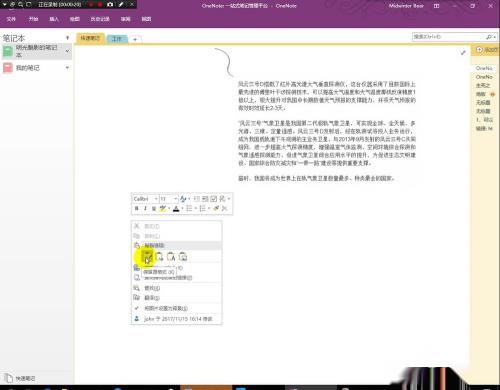500x390 pixels.
Task: Open the numbering dropdown arrow
Action: click(x=209, y=209)
